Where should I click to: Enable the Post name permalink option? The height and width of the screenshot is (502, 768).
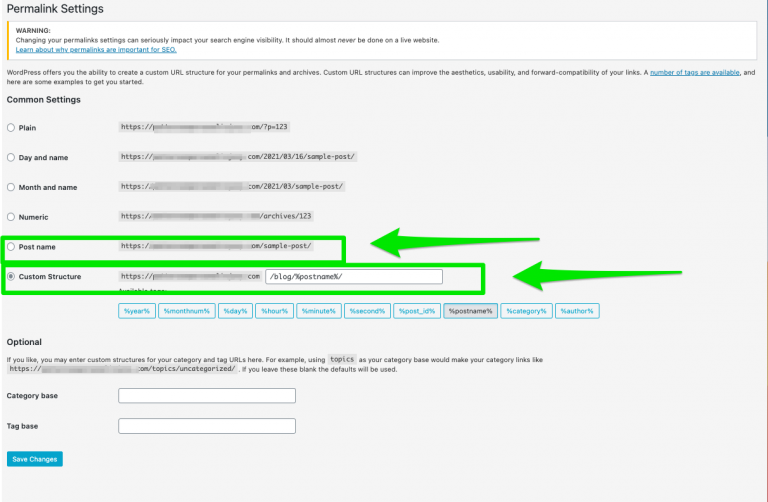pos(11,246)
